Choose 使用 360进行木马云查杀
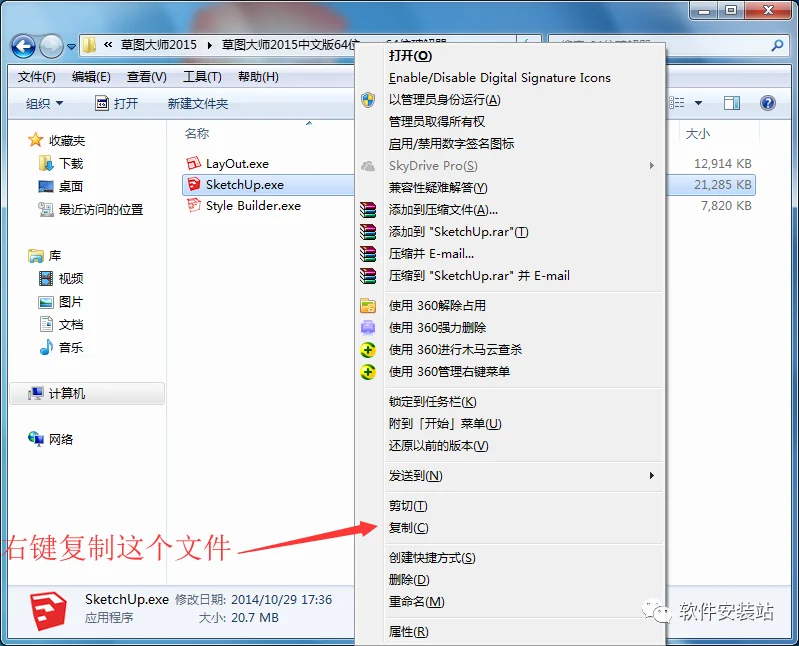This screenshot has width=799, height=646. coord(510,349)
